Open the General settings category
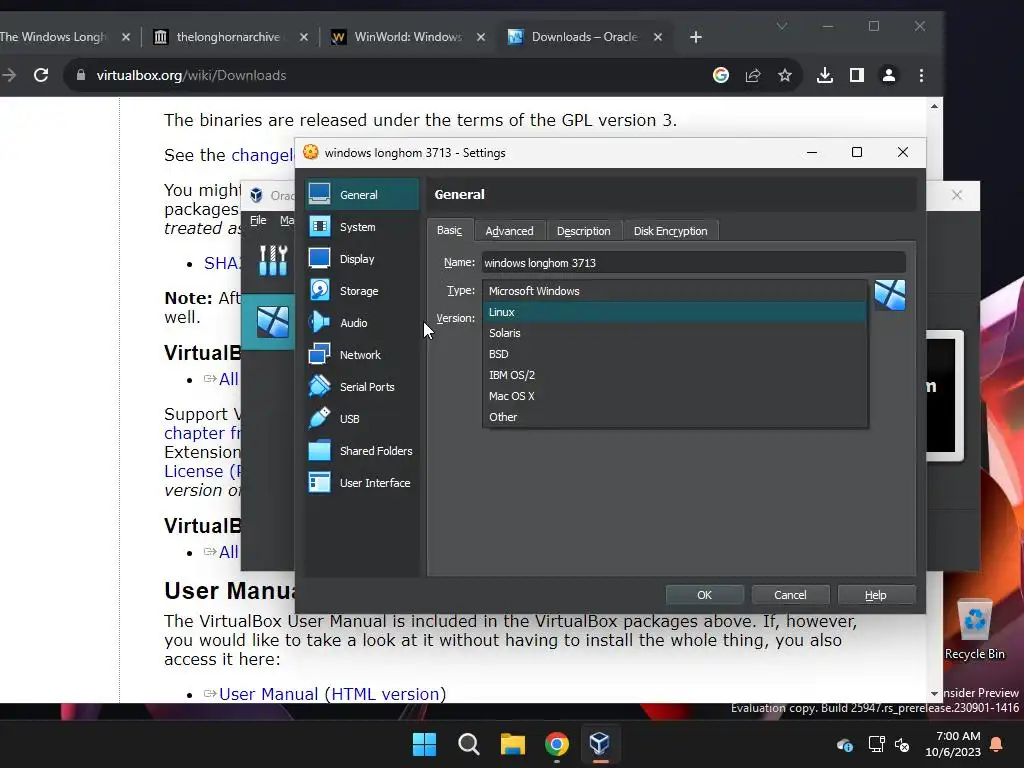Viewport: 1024px width, 768px height. (362, 195)
